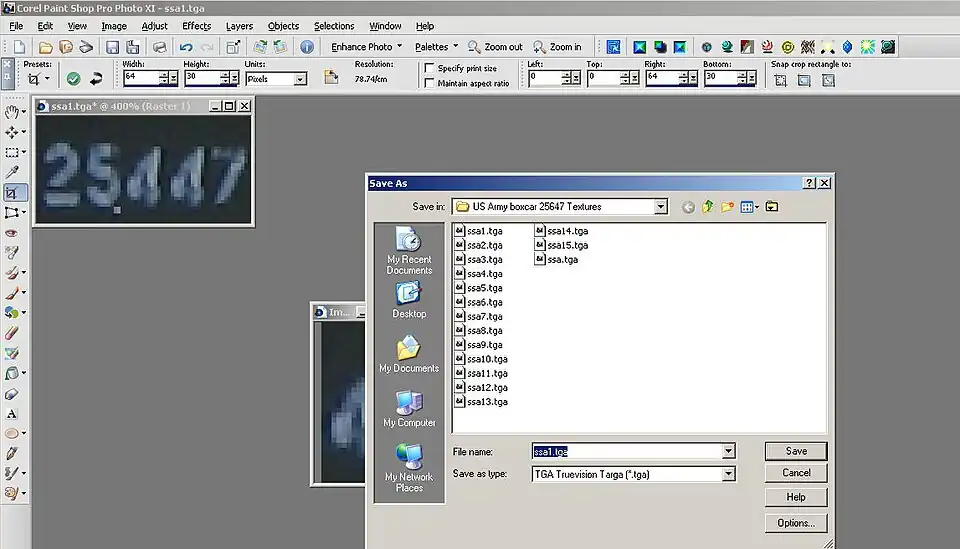Click the Options... button

pyautogui.click(x=796, y=522)
